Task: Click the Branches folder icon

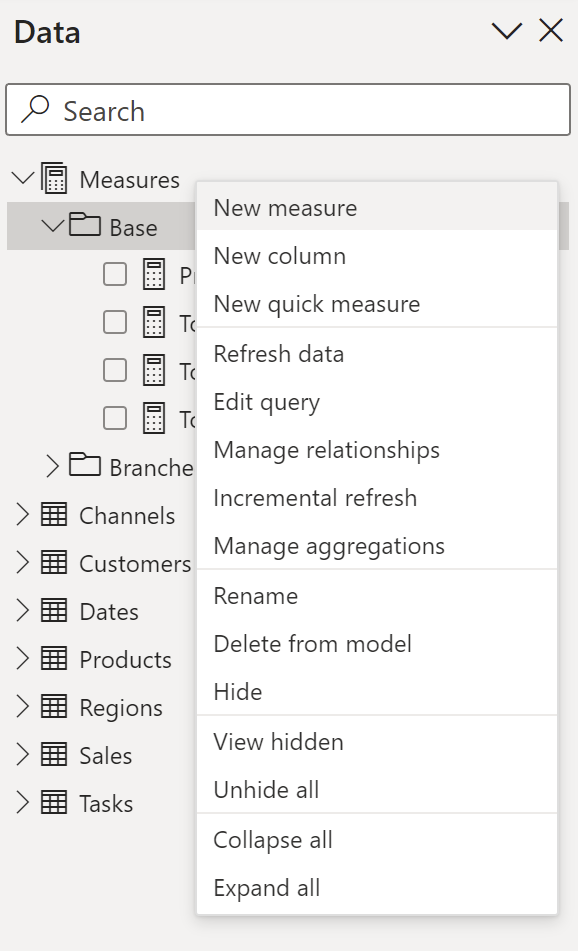Action: point(85,465)
